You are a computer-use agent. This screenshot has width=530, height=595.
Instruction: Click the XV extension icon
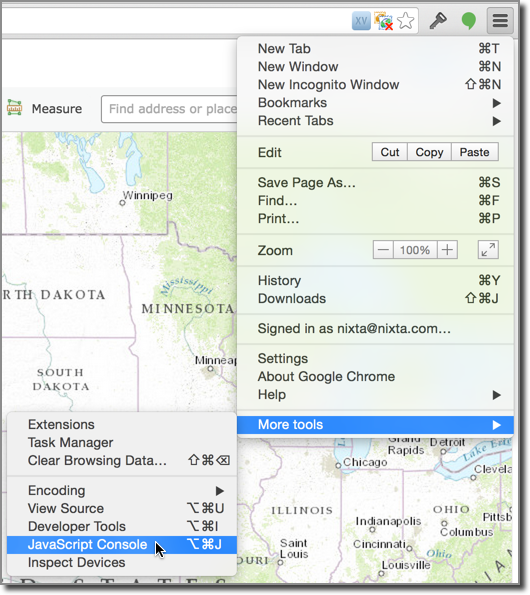click(361, 20)
